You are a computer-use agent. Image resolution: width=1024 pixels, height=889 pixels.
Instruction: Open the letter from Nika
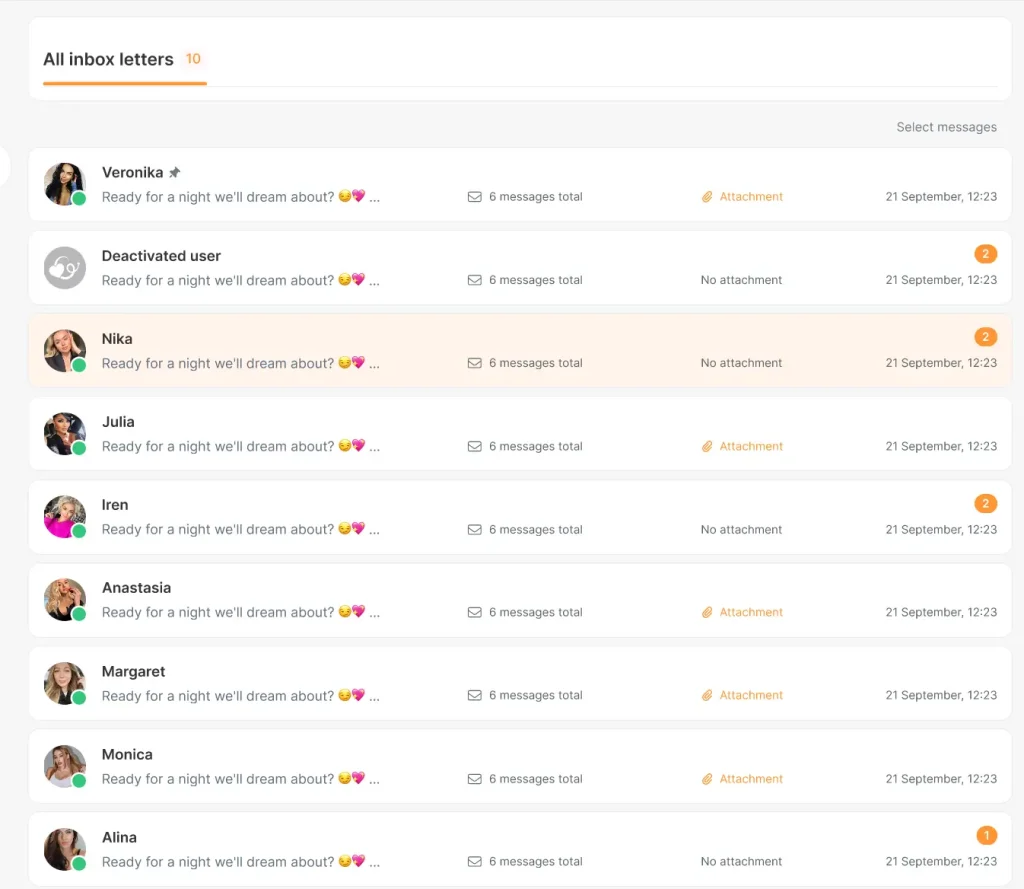[x=520, y=351]
